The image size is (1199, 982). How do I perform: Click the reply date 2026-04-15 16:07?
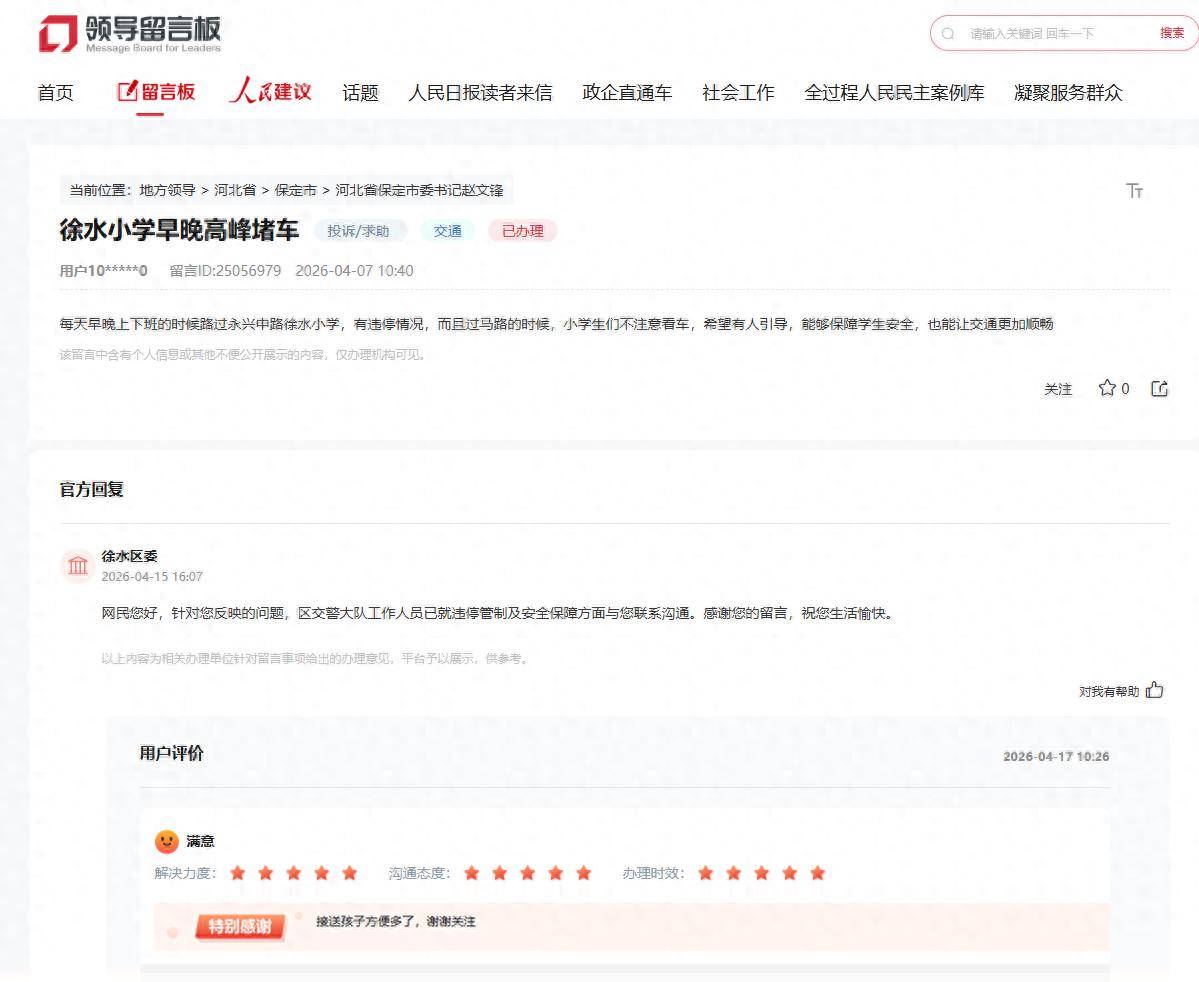point(152,577)
